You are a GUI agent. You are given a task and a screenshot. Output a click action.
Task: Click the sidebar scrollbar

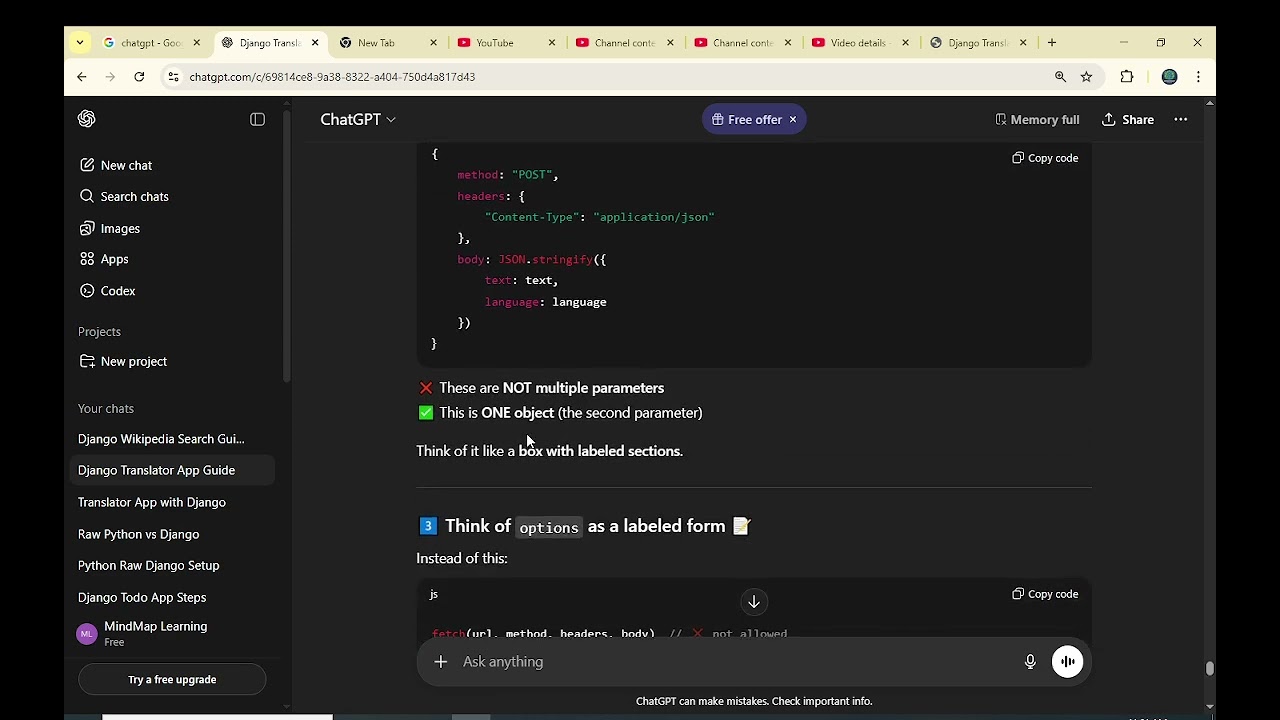click(x=288, y=247)
